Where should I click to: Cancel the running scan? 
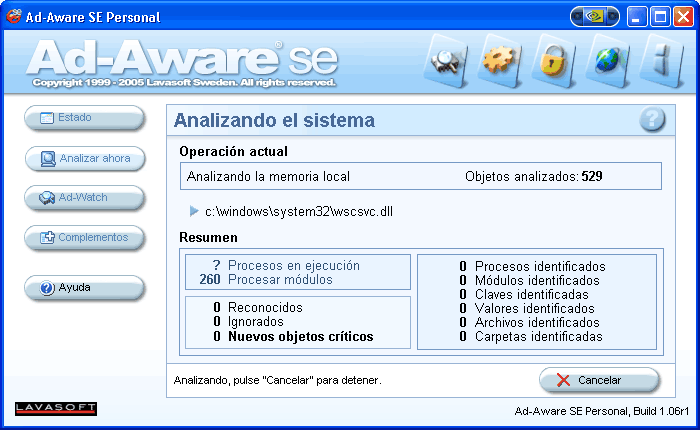point(599,380)
